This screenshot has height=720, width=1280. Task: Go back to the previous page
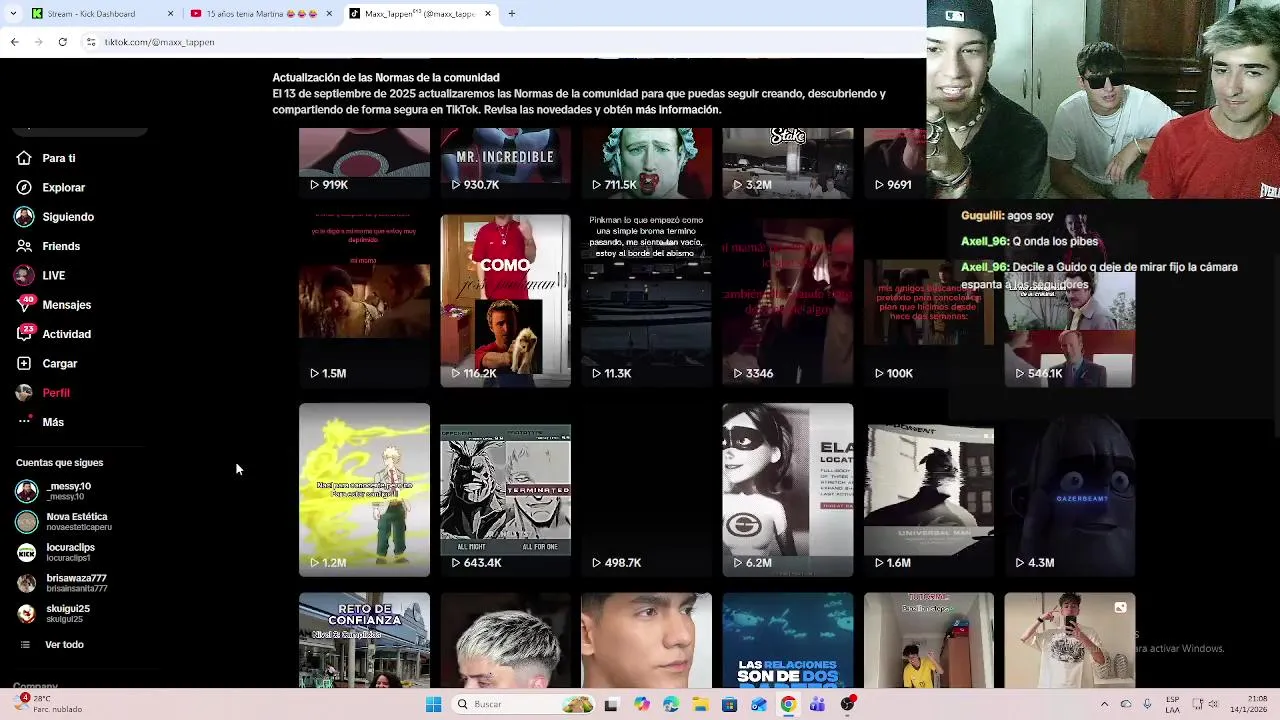tap(14, 42)
